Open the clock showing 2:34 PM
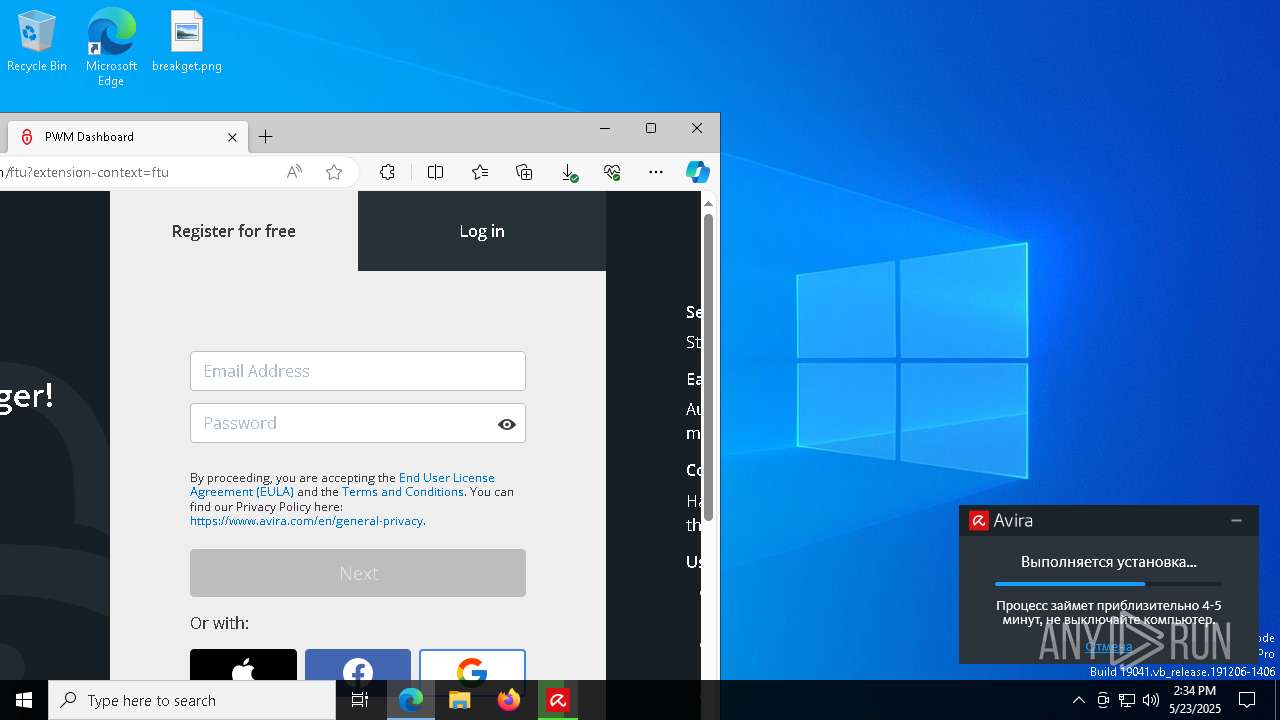This screenshot has height=720, width=1280. click(x=1195, y=700)
